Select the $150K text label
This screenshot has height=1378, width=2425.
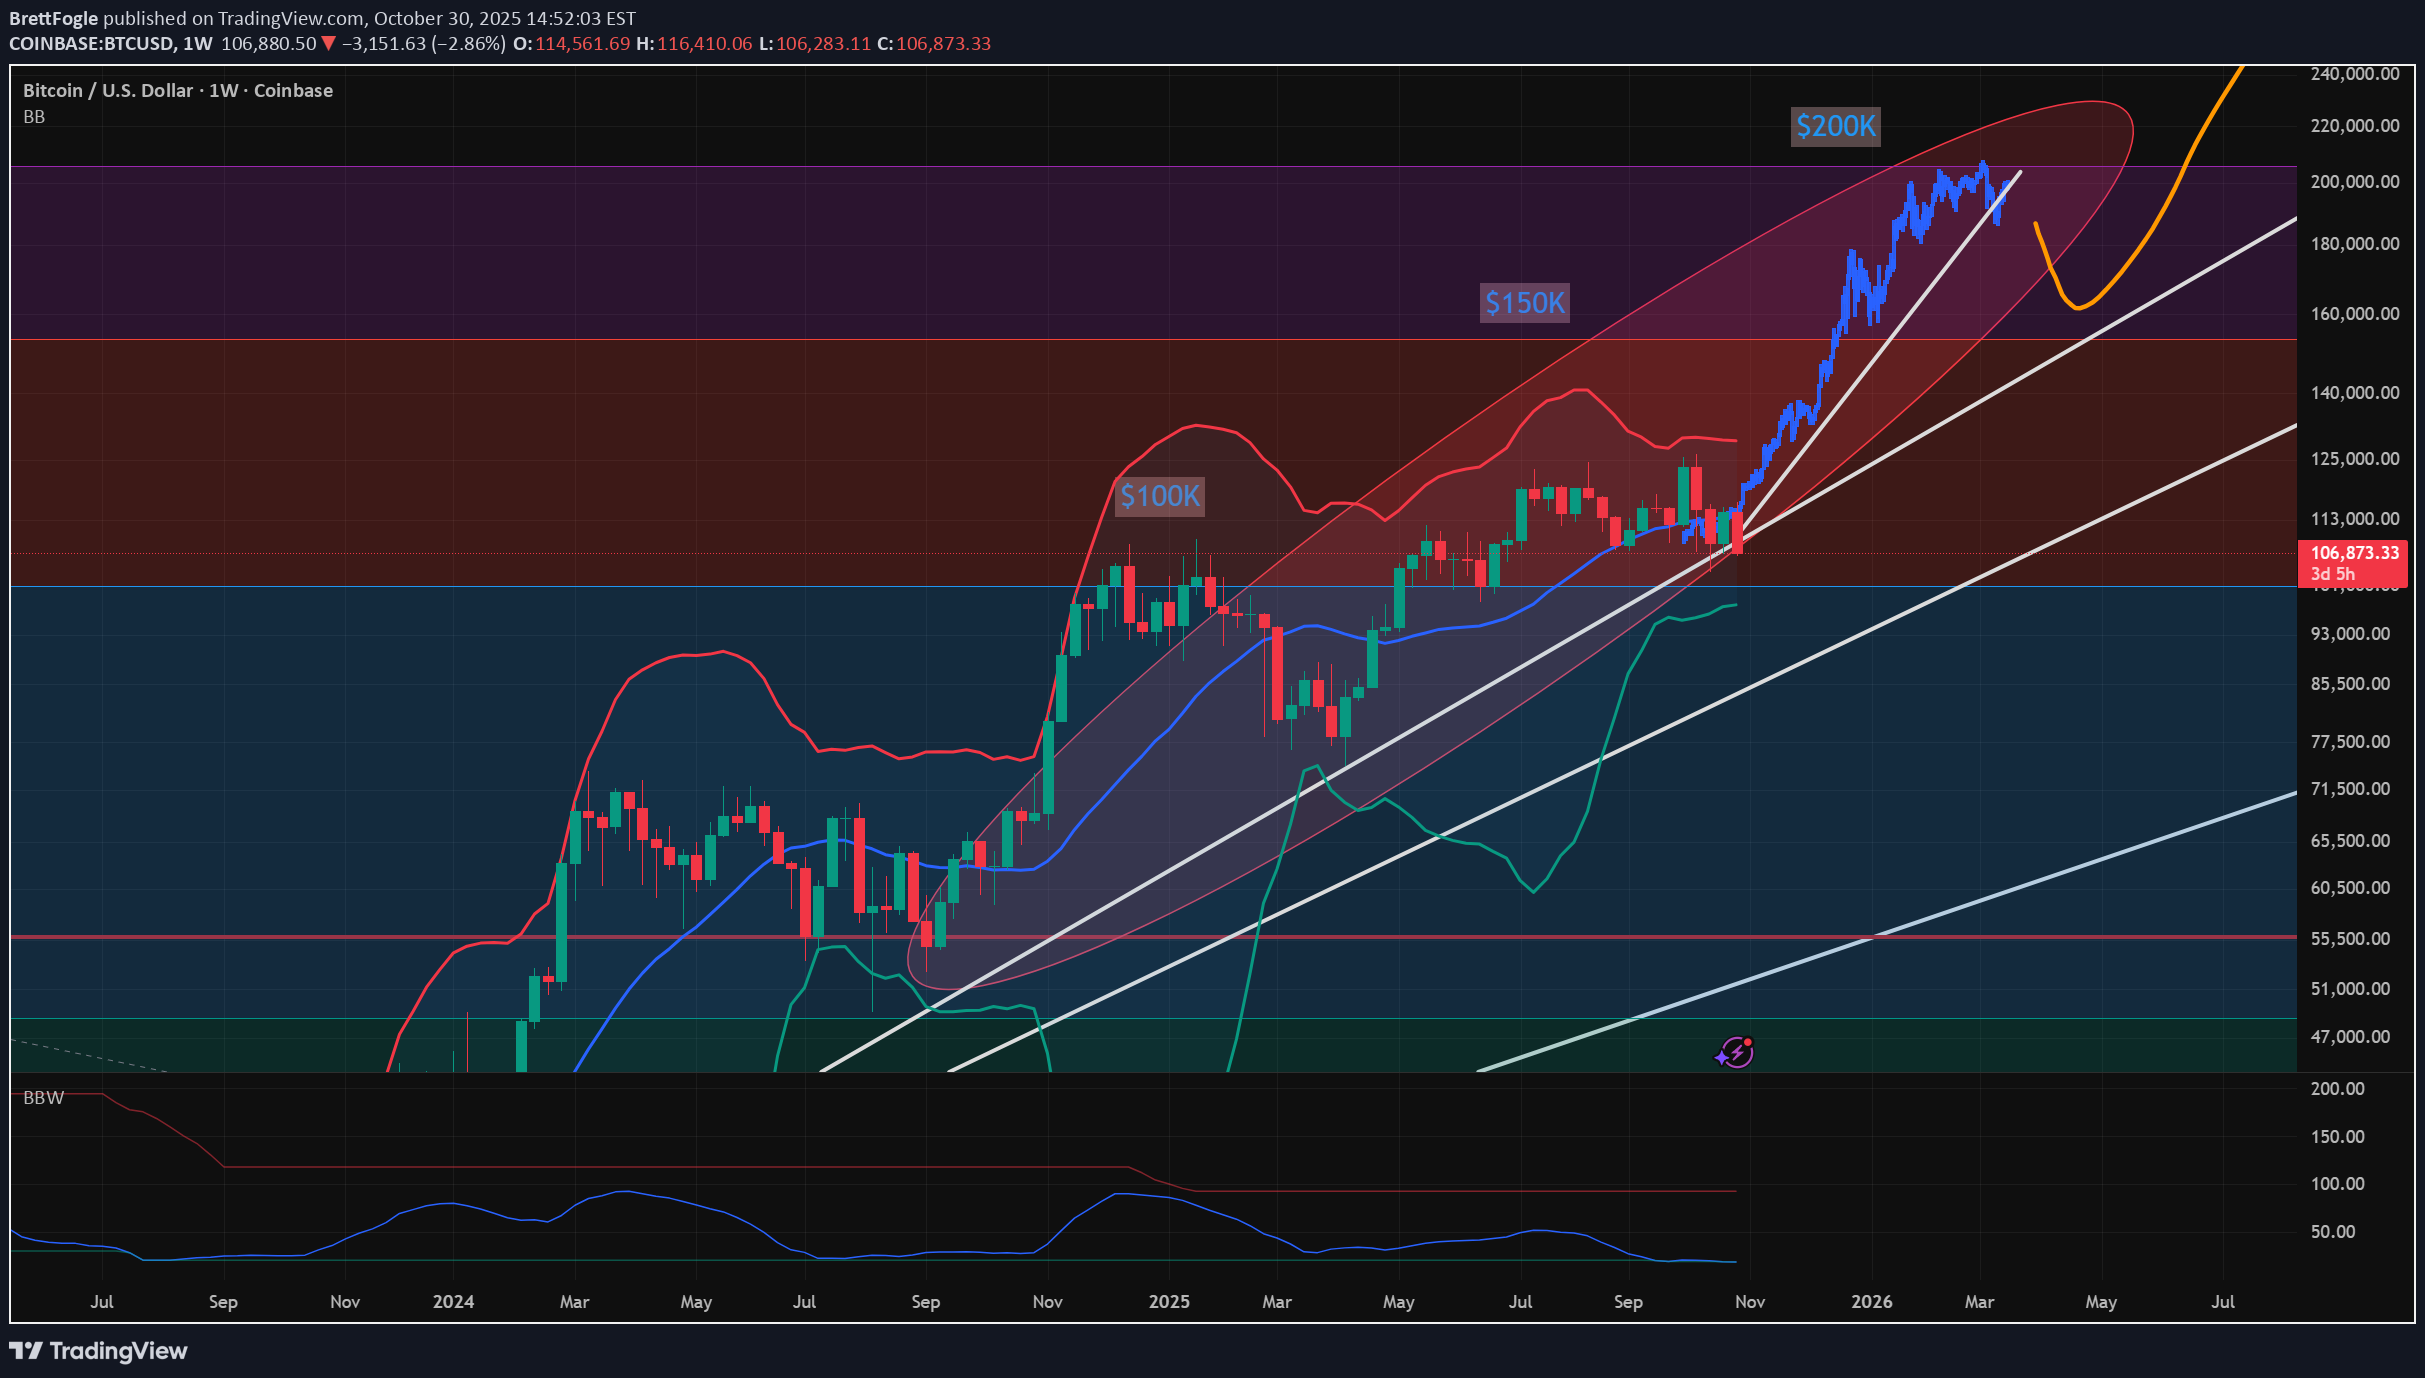click(x=1524, y=303)
